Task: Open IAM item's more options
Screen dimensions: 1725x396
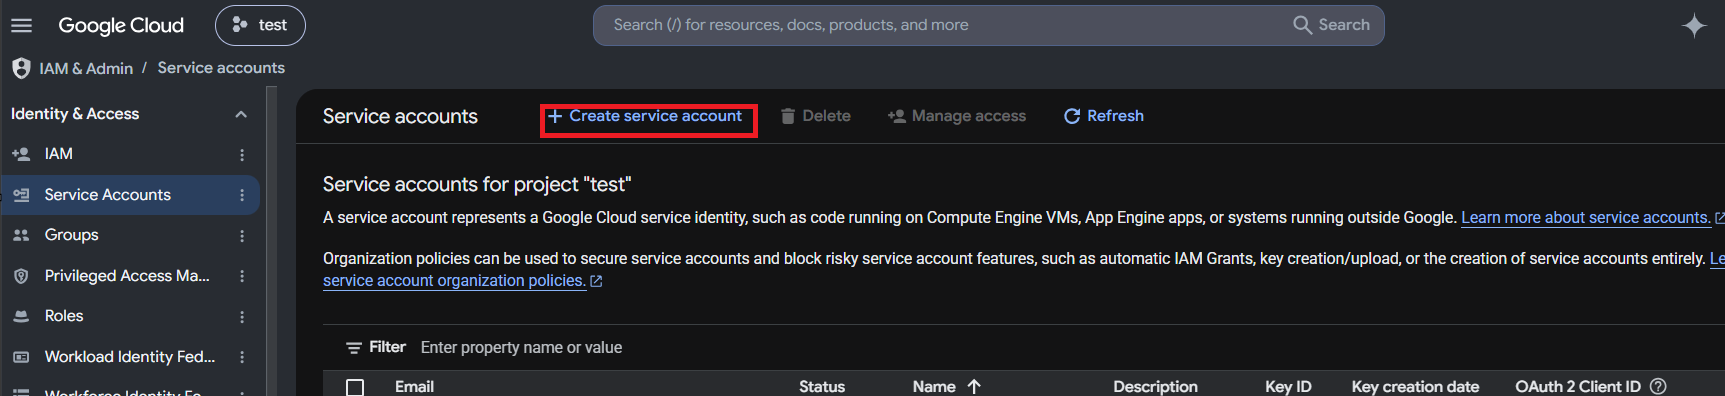Action: (x=242, y=154)
